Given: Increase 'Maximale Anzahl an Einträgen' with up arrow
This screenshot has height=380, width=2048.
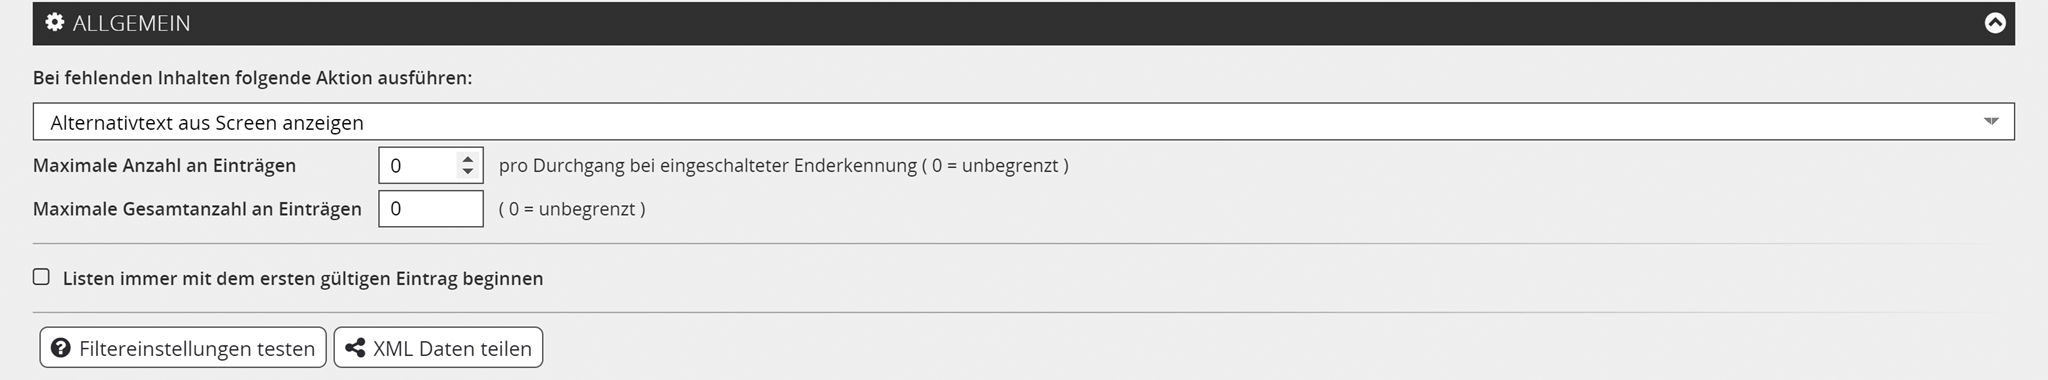Looking at the screenshot, I should pyautogui.click(x=467, y=158).
